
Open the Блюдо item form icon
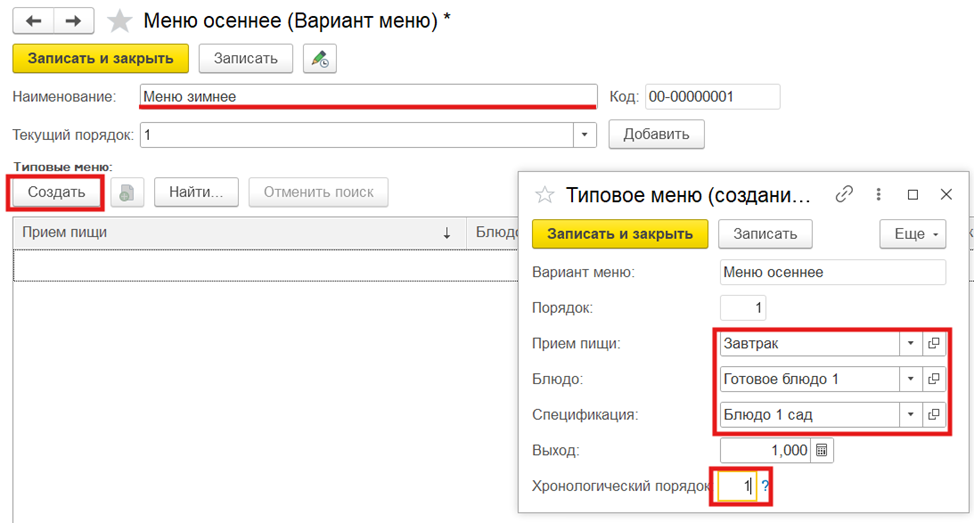coord(934,379)
